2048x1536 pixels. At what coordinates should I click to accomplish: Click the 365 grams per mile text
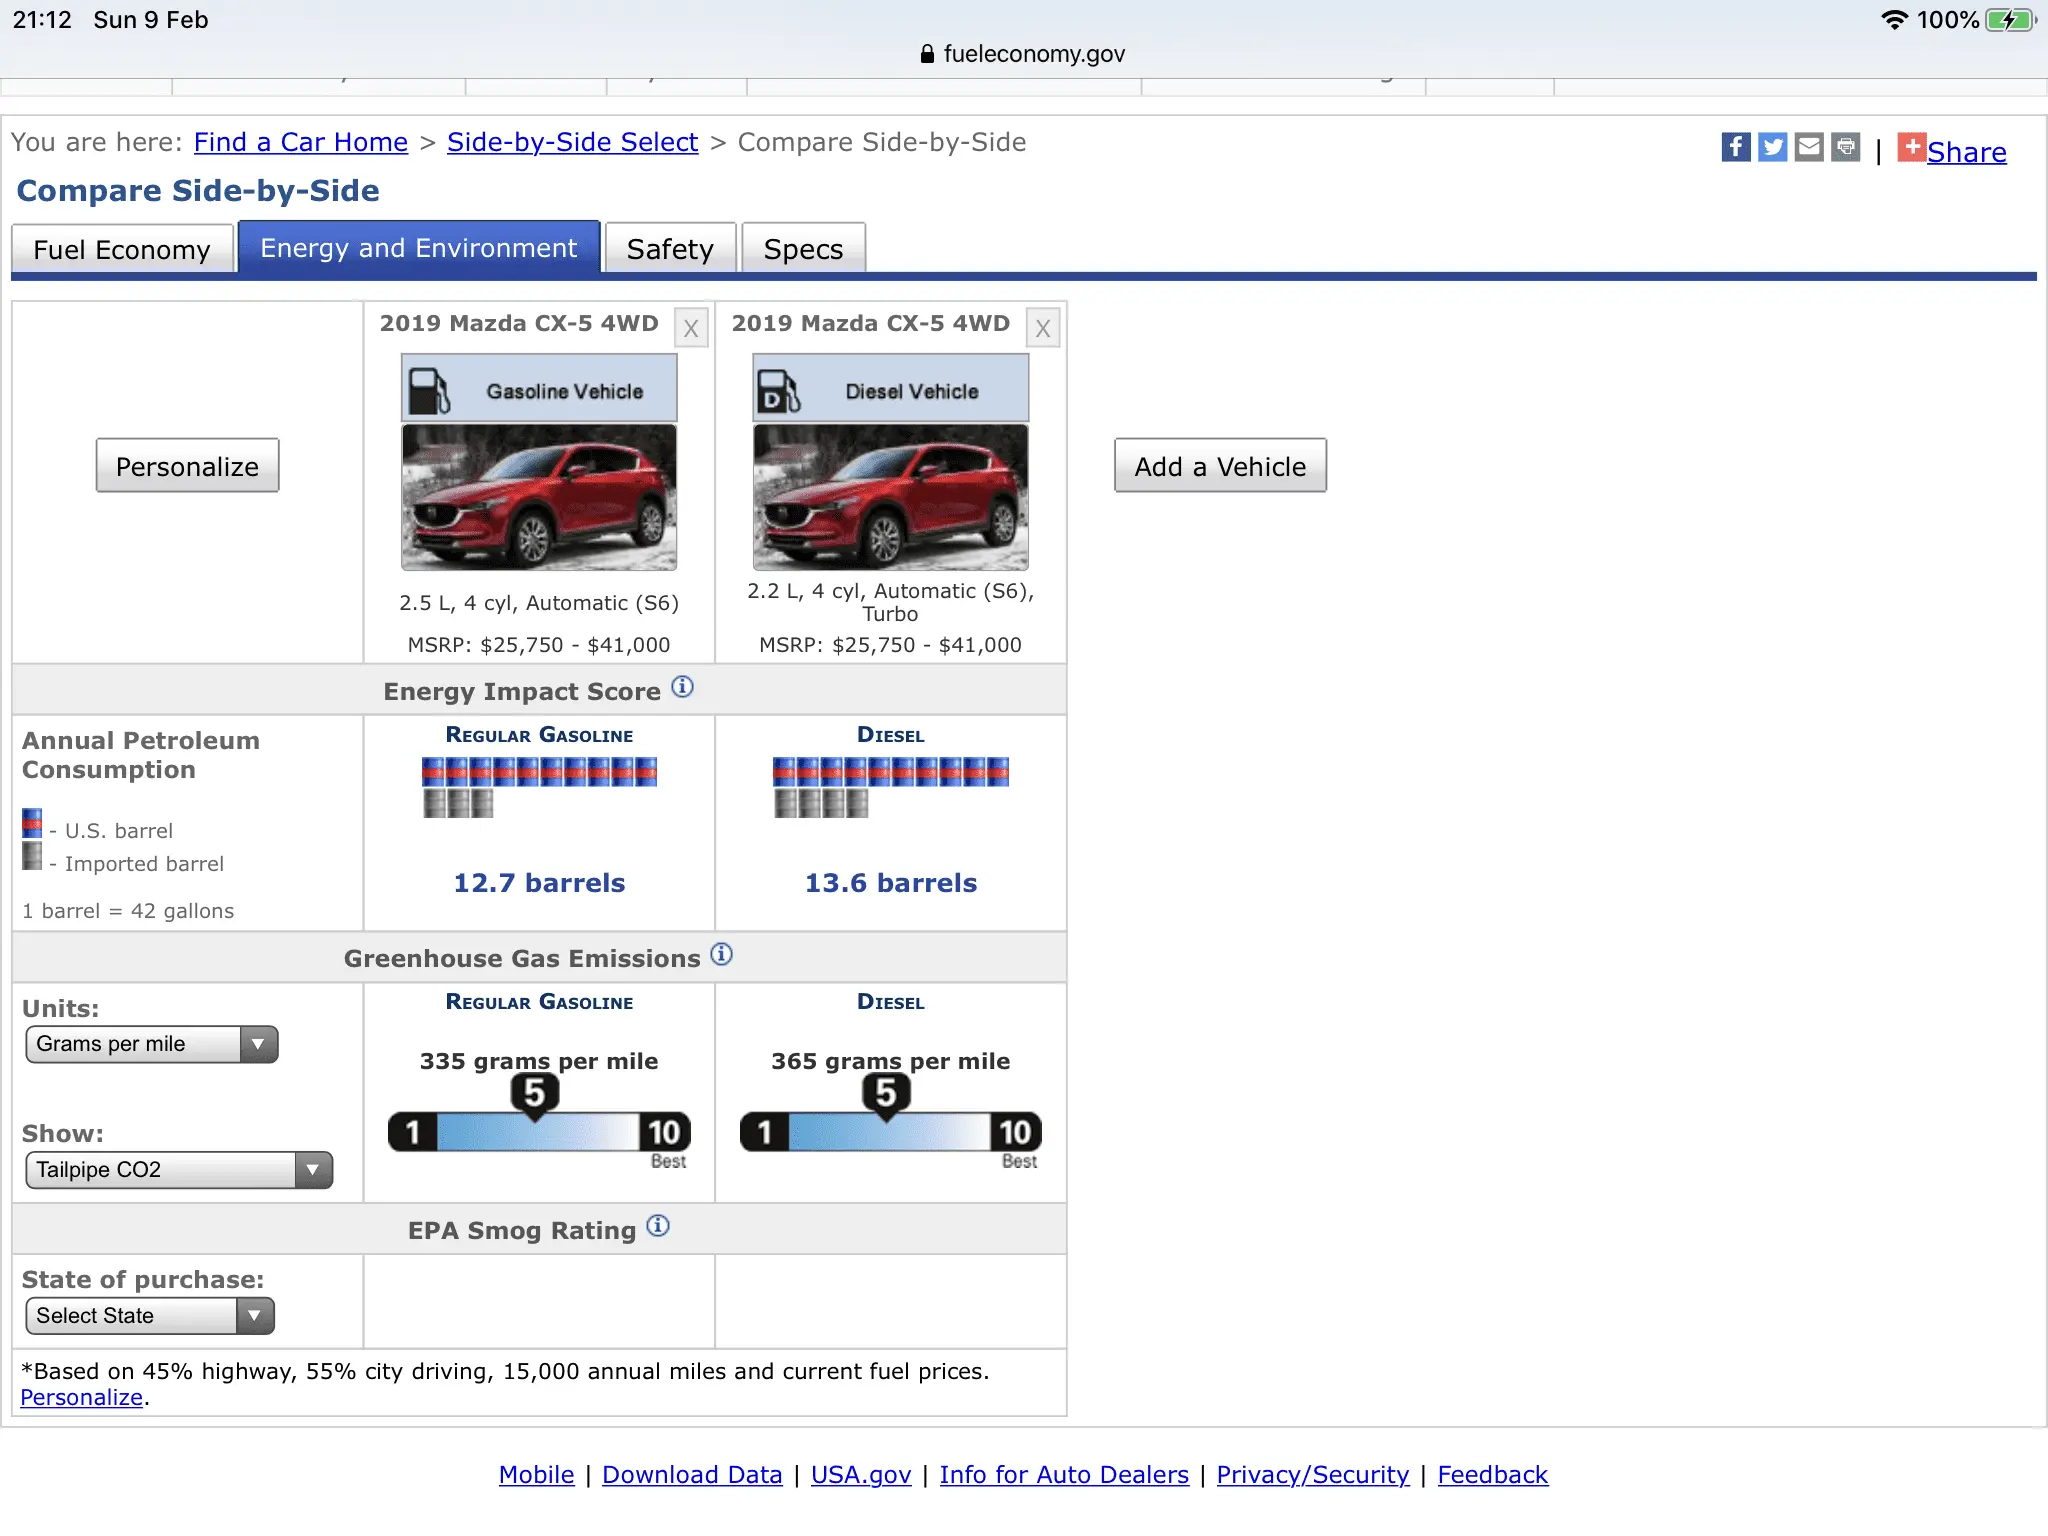[x=890, y=1061]
